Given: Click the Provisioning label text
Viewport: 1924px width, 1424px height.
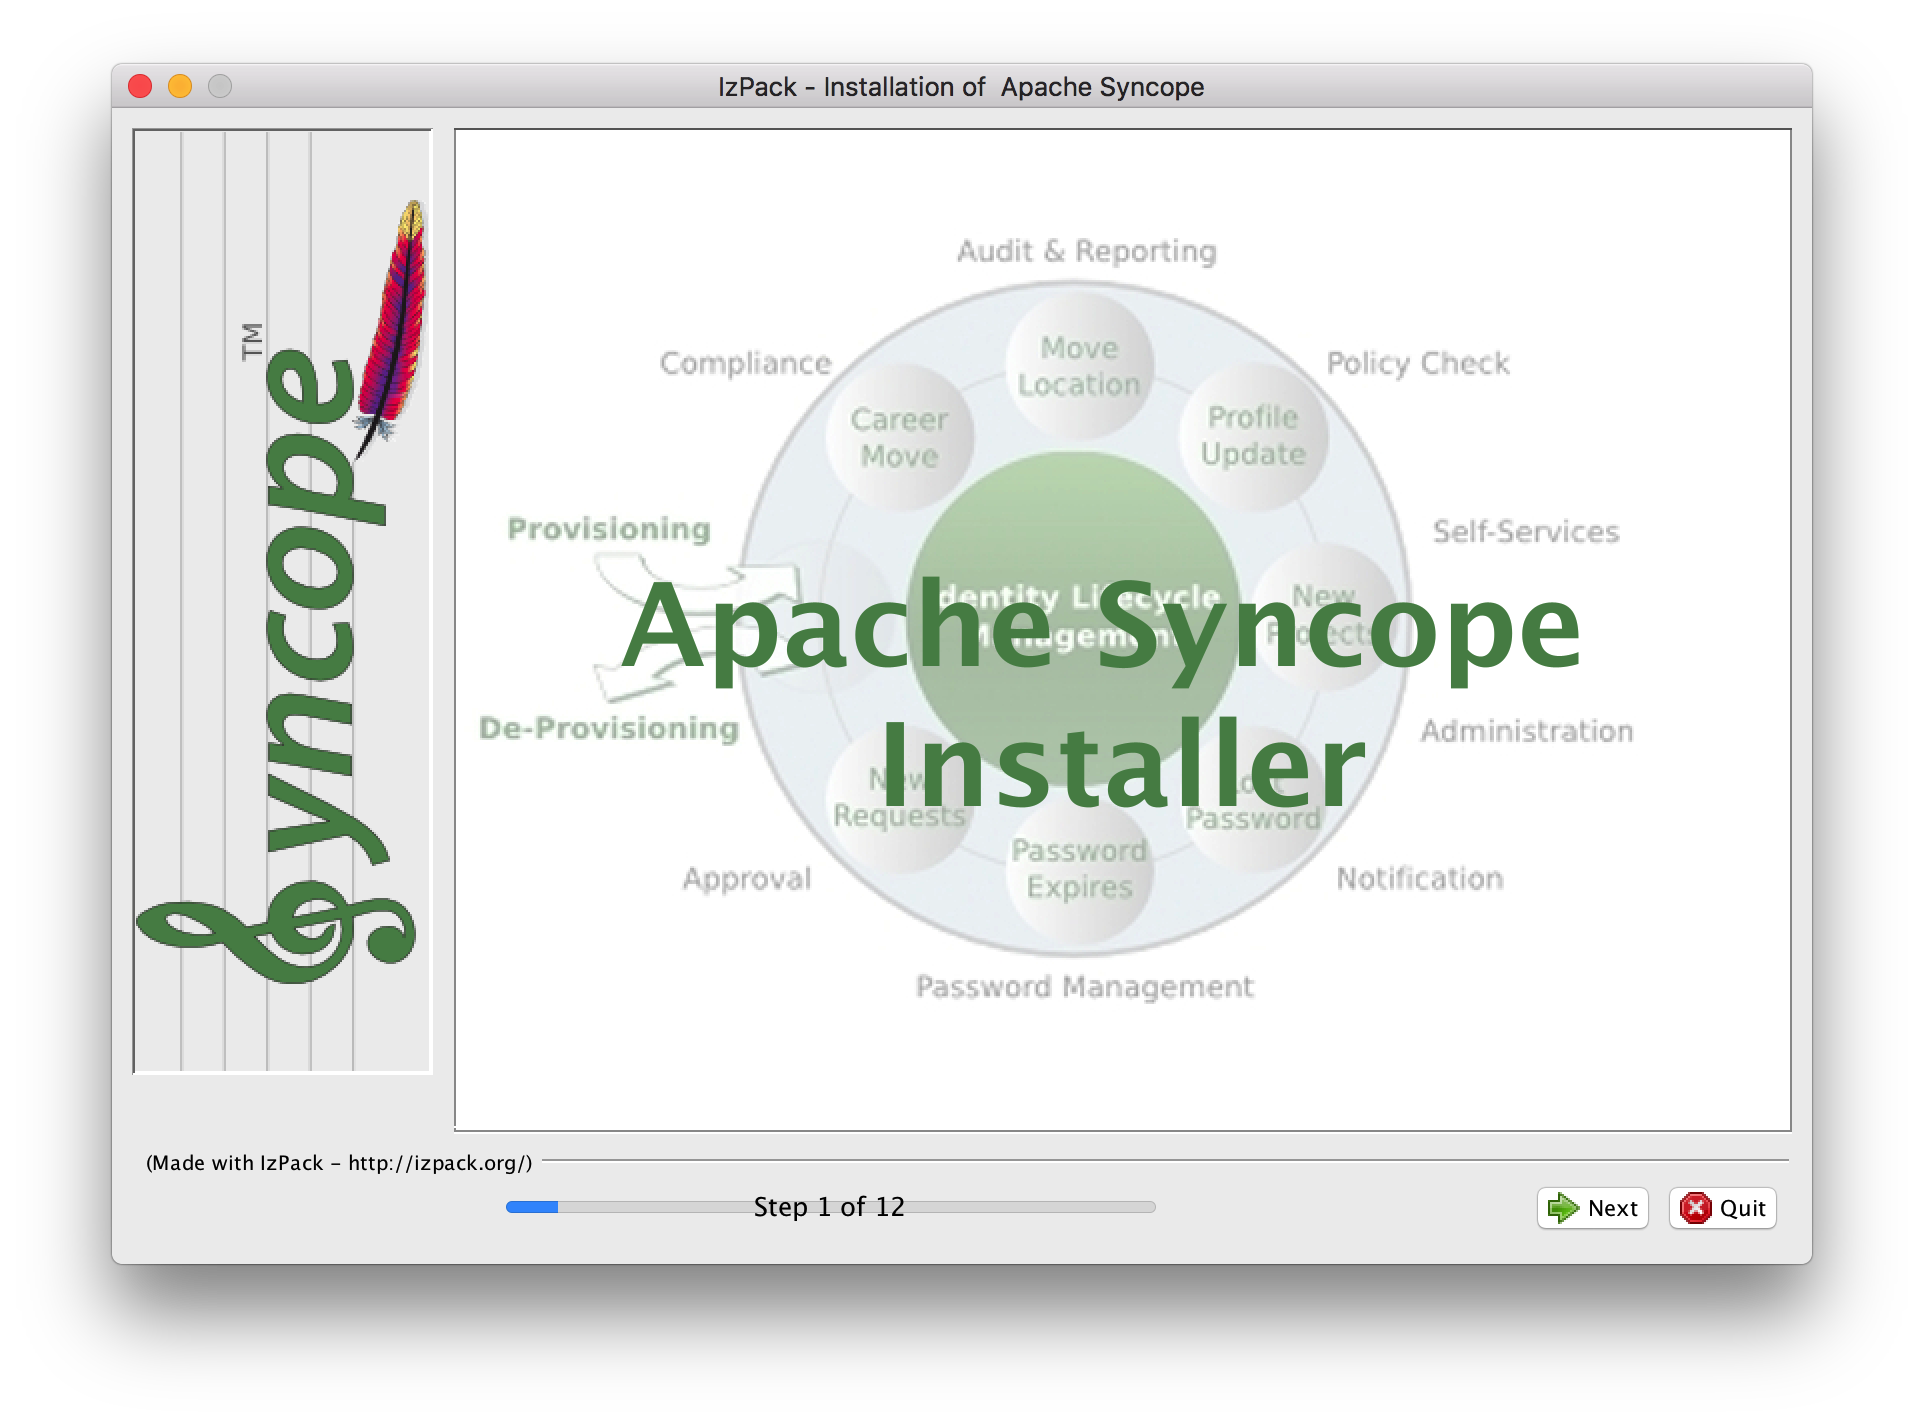Looking at the screenshot, I should [609, 528].
